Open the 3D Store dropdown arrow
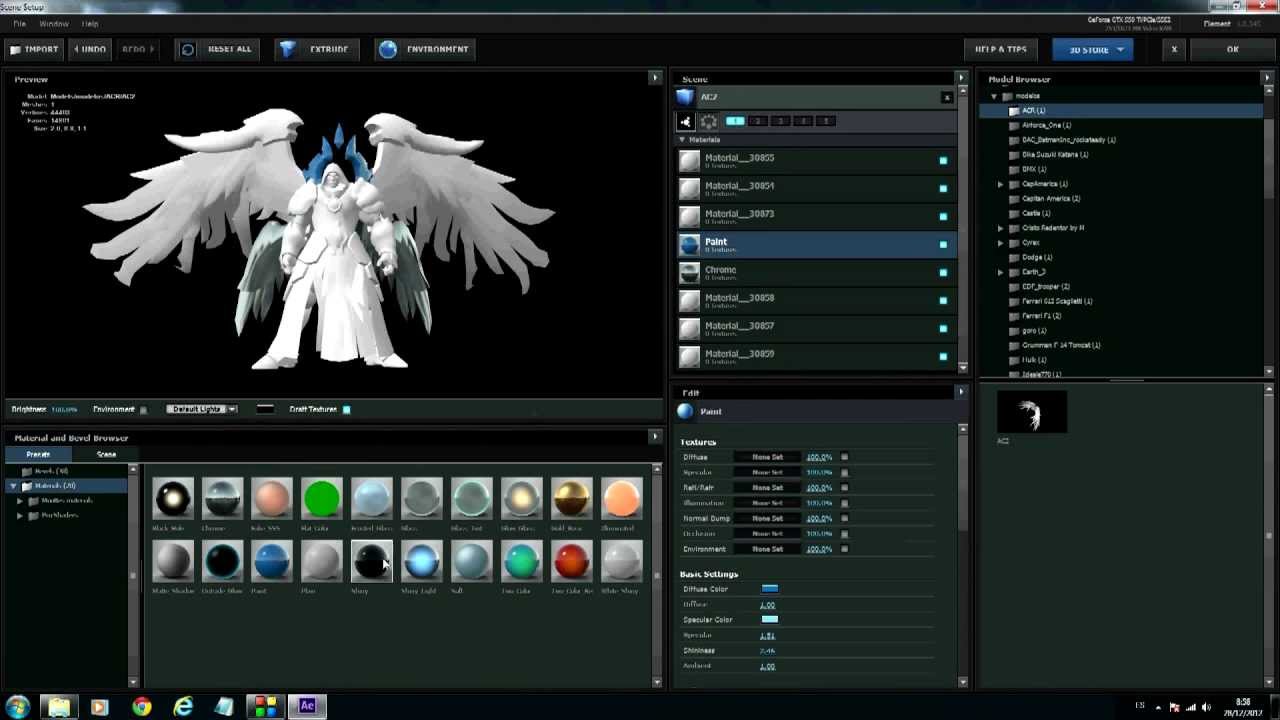Screen dimensions: 1280x720 (1120, 49)
